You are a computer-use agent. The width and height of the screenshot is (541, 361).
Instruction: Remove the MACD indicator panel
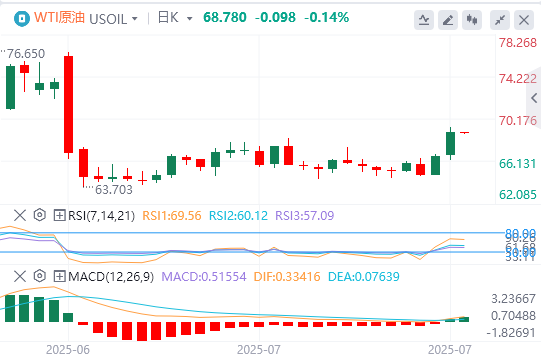[x=20, y=276]
